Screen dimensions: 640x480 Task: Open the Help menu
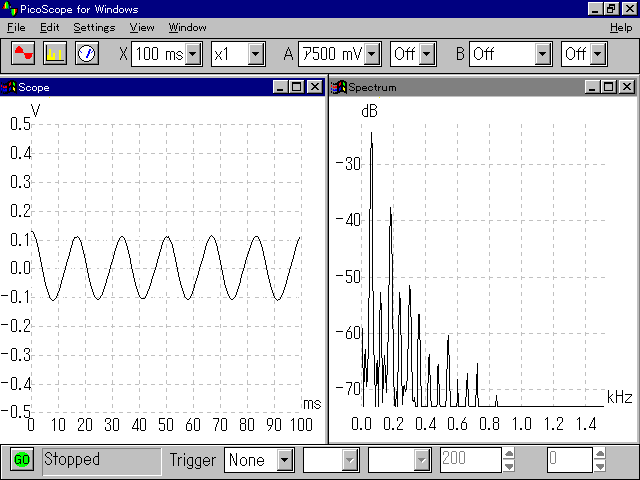pos(620,27)
